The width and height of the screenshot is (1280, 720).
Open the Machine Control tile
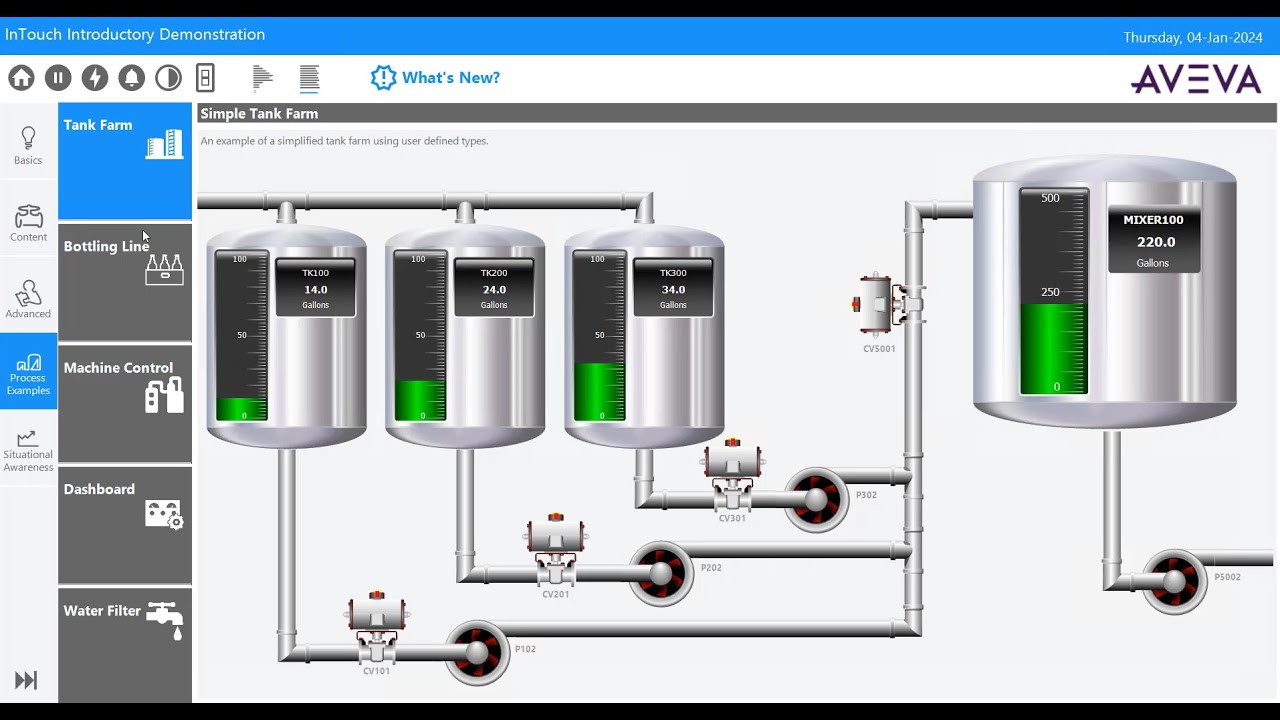coord(125,404)
